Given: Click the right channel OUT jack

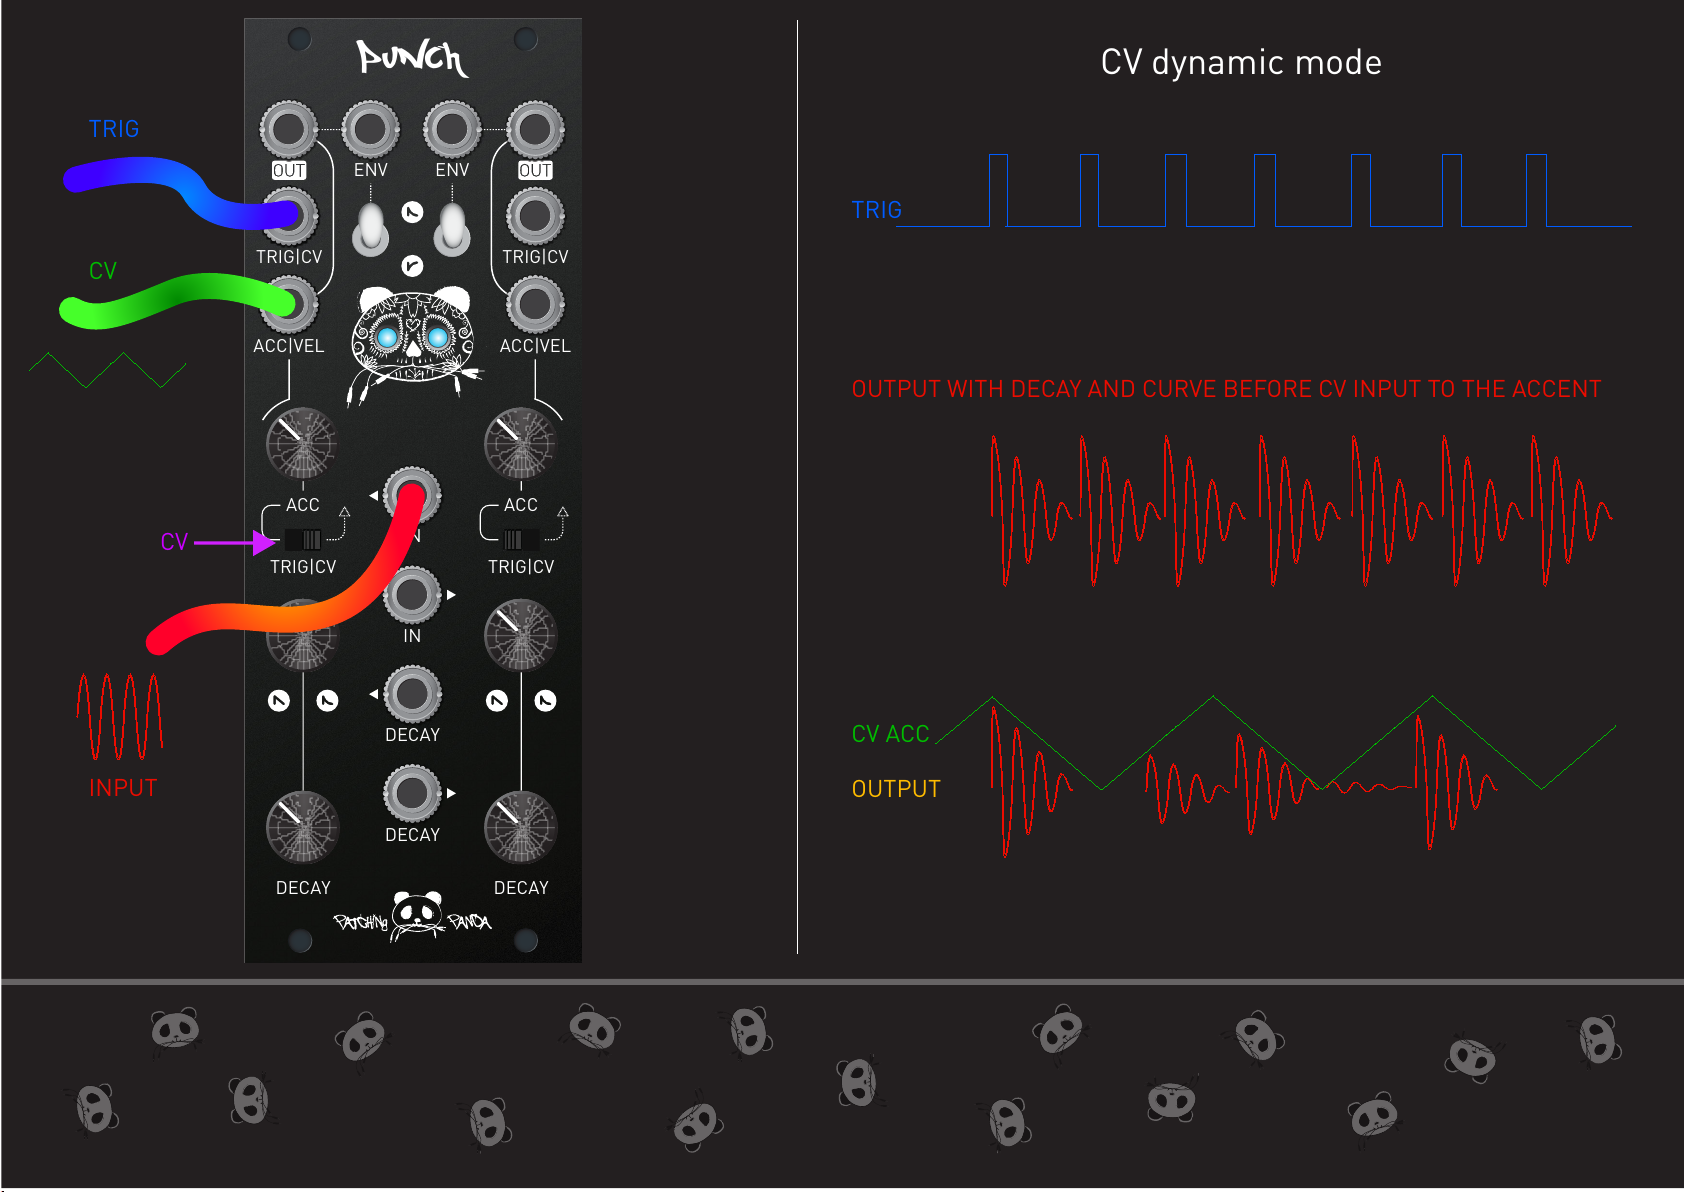Looking at the screenshot, I should point(535,129).
